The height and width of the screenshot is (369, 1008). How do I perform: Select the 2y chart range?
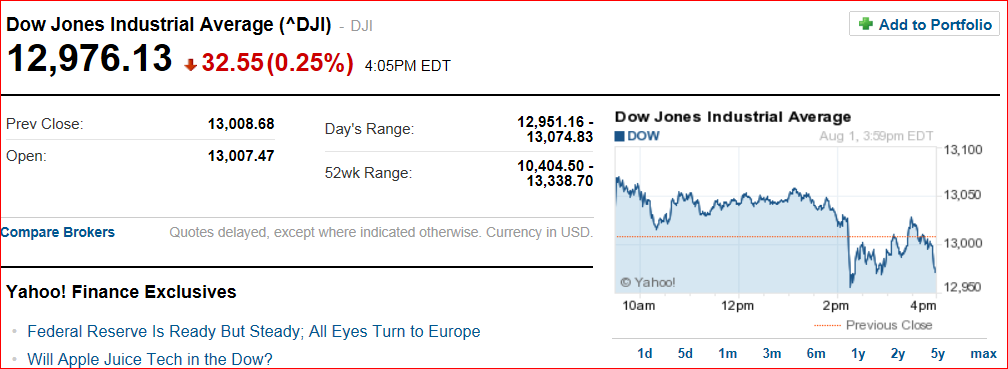tap(898, 354)
